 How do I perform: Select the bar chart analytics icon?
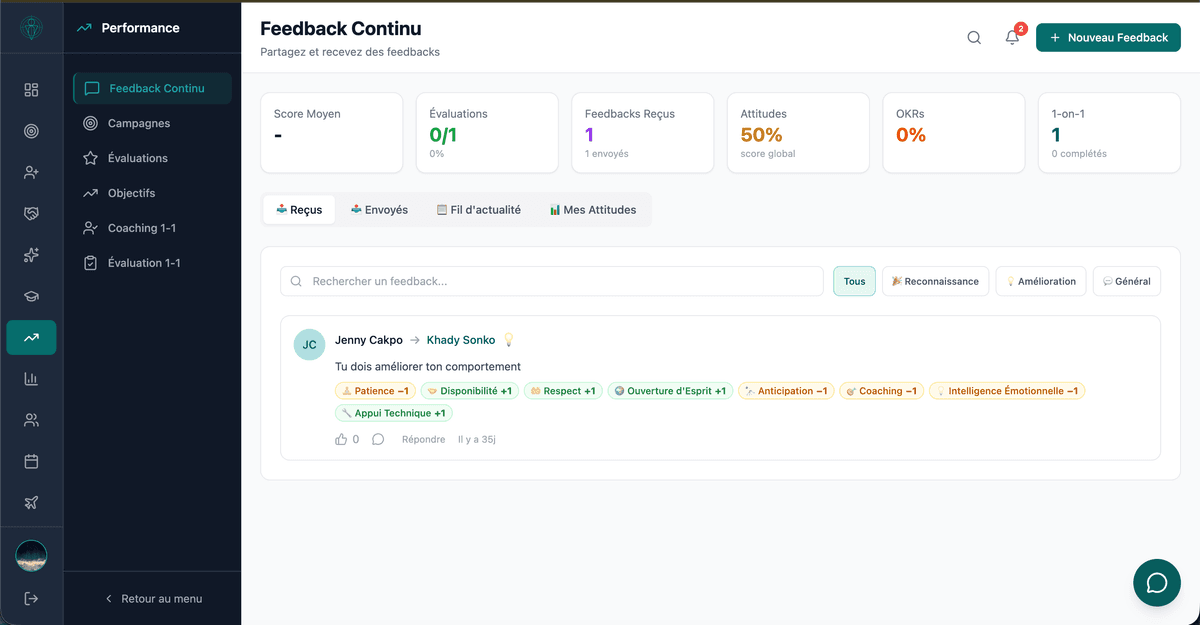(x=31, y=379)
